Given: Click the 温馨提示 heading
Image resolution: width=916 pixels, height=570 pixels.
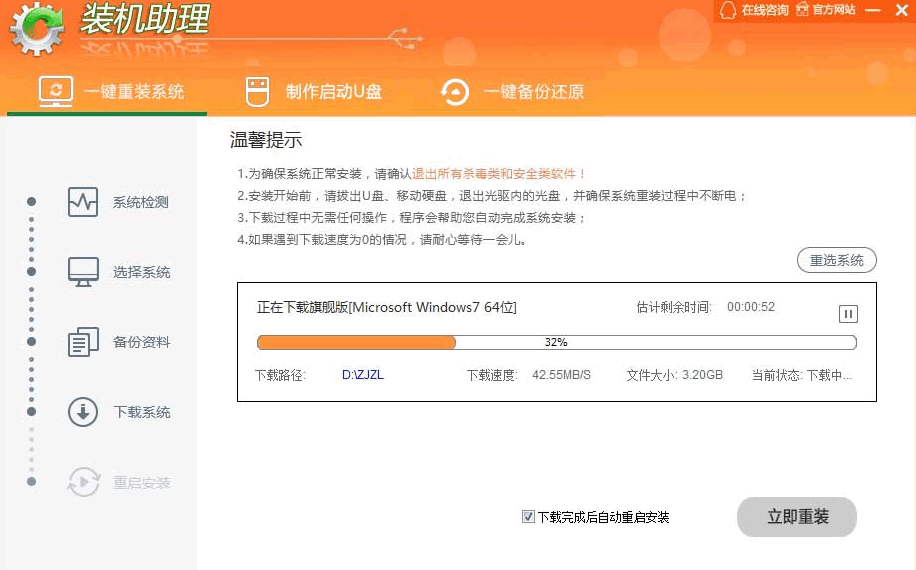Looking at the screenshot, I should point(266,140).
